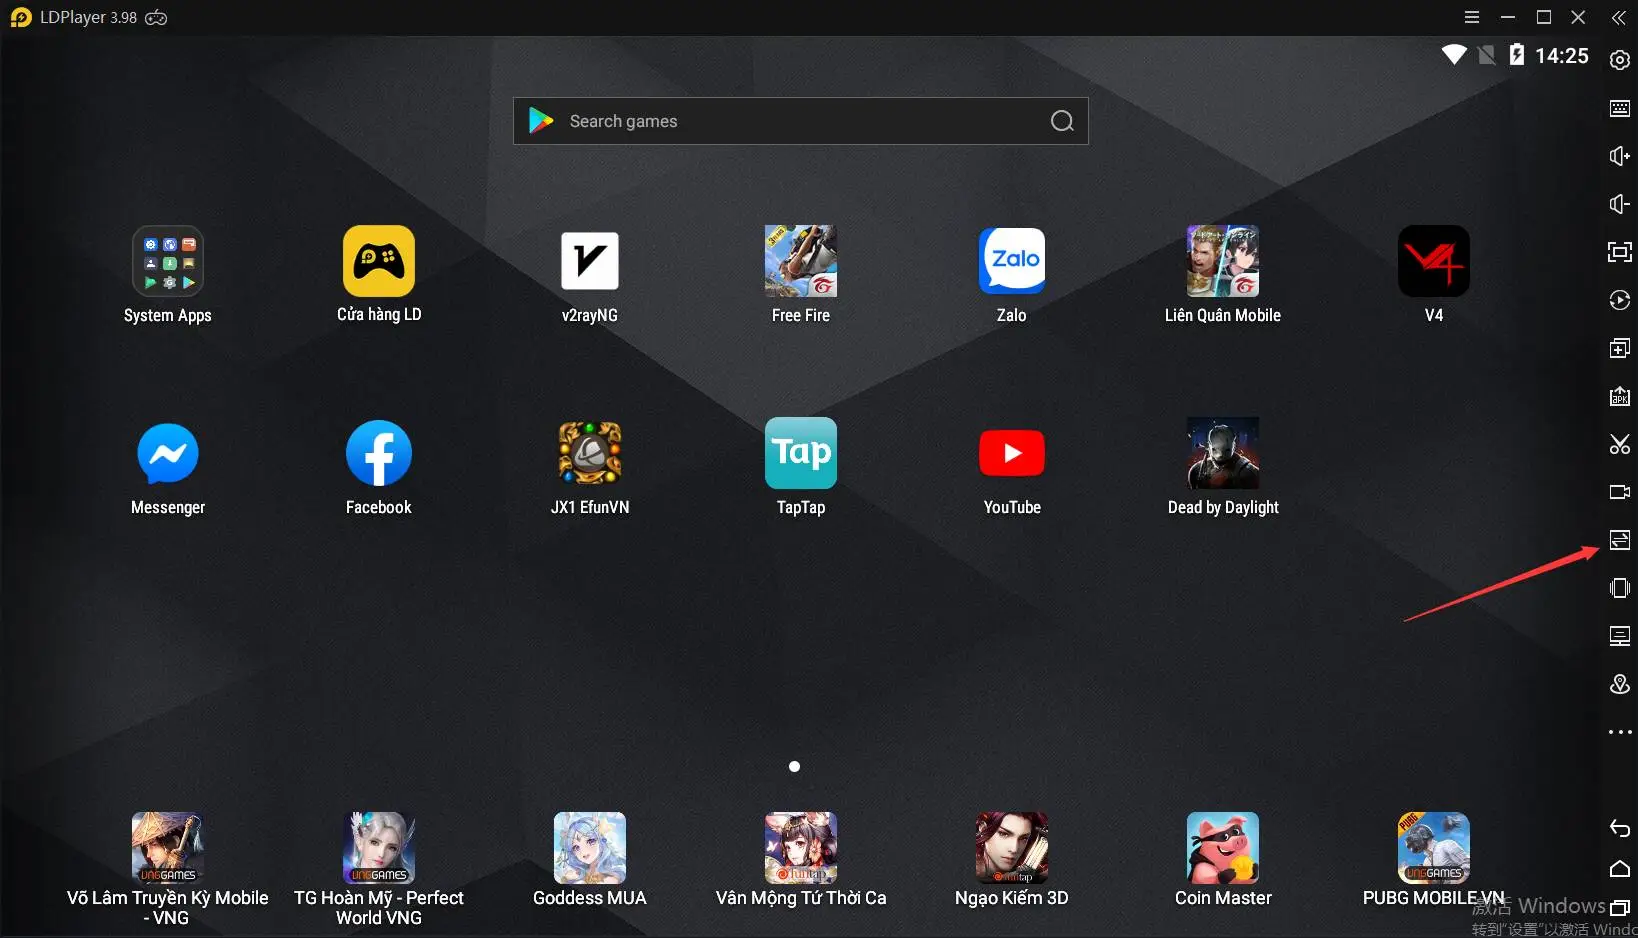Launch Cửa hàng LD store app
The height and width of the screenshot is (938, 1638).
click(379, 261)
